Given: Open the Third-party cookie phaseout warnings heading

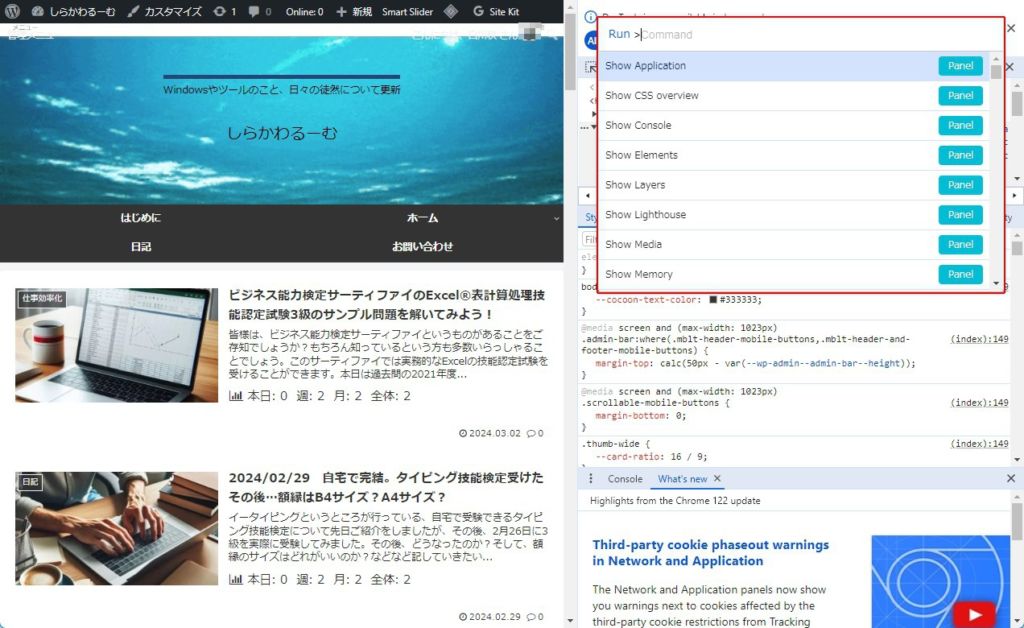Looking at the screenshot, I should [711, 553].
